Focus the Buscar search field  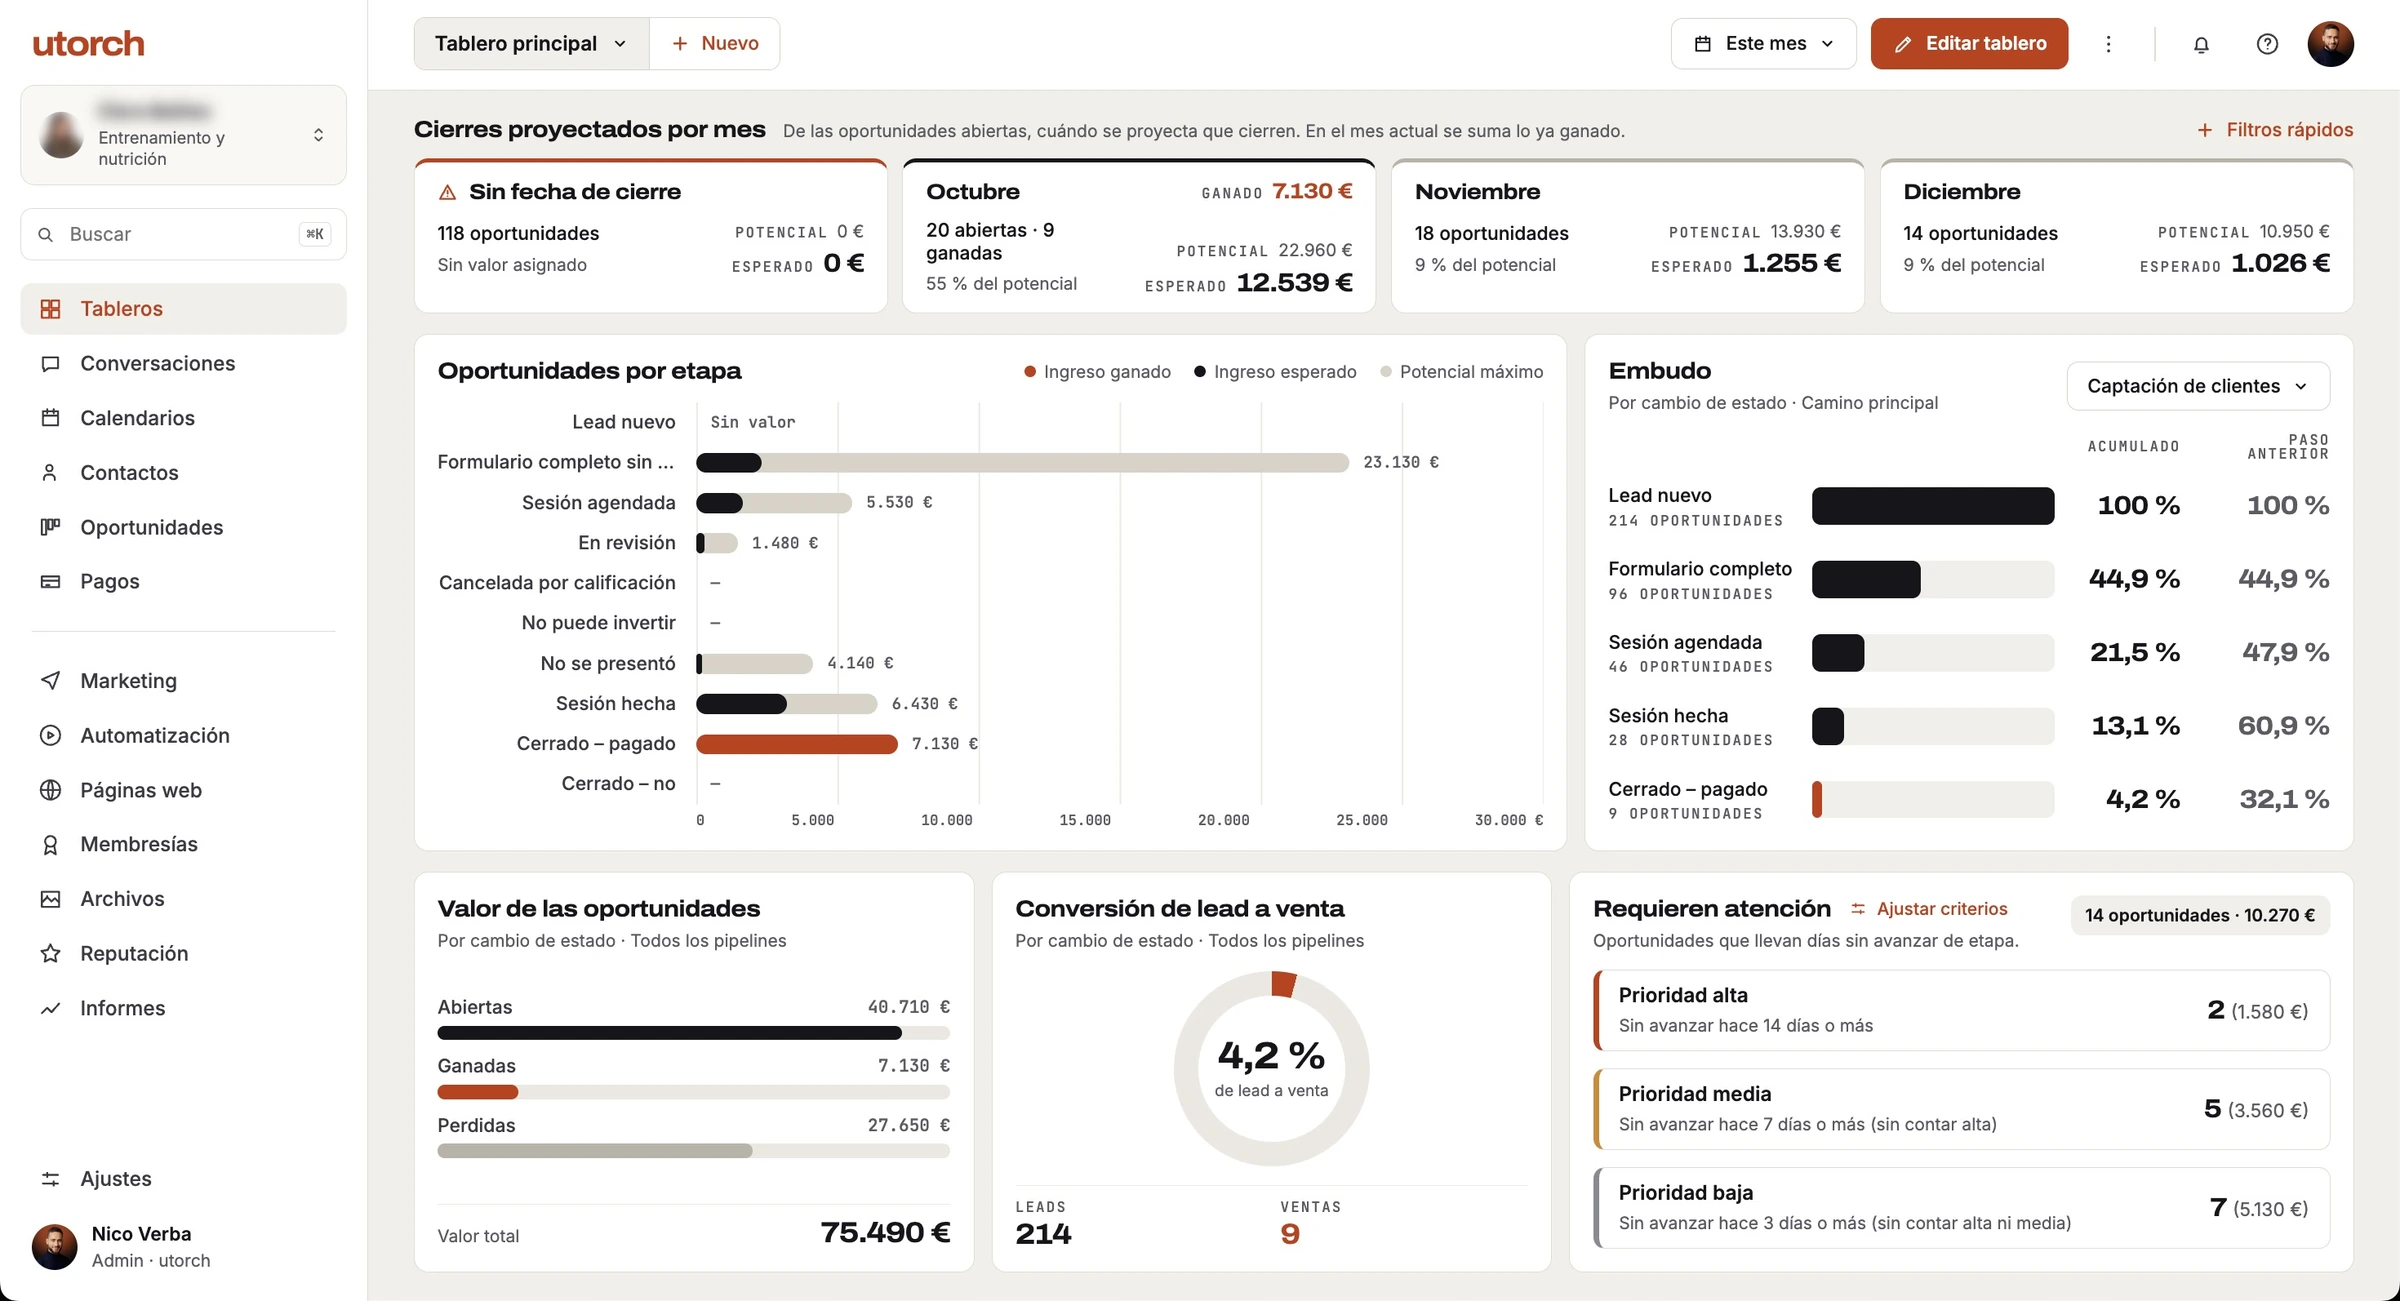pos(184,234)
